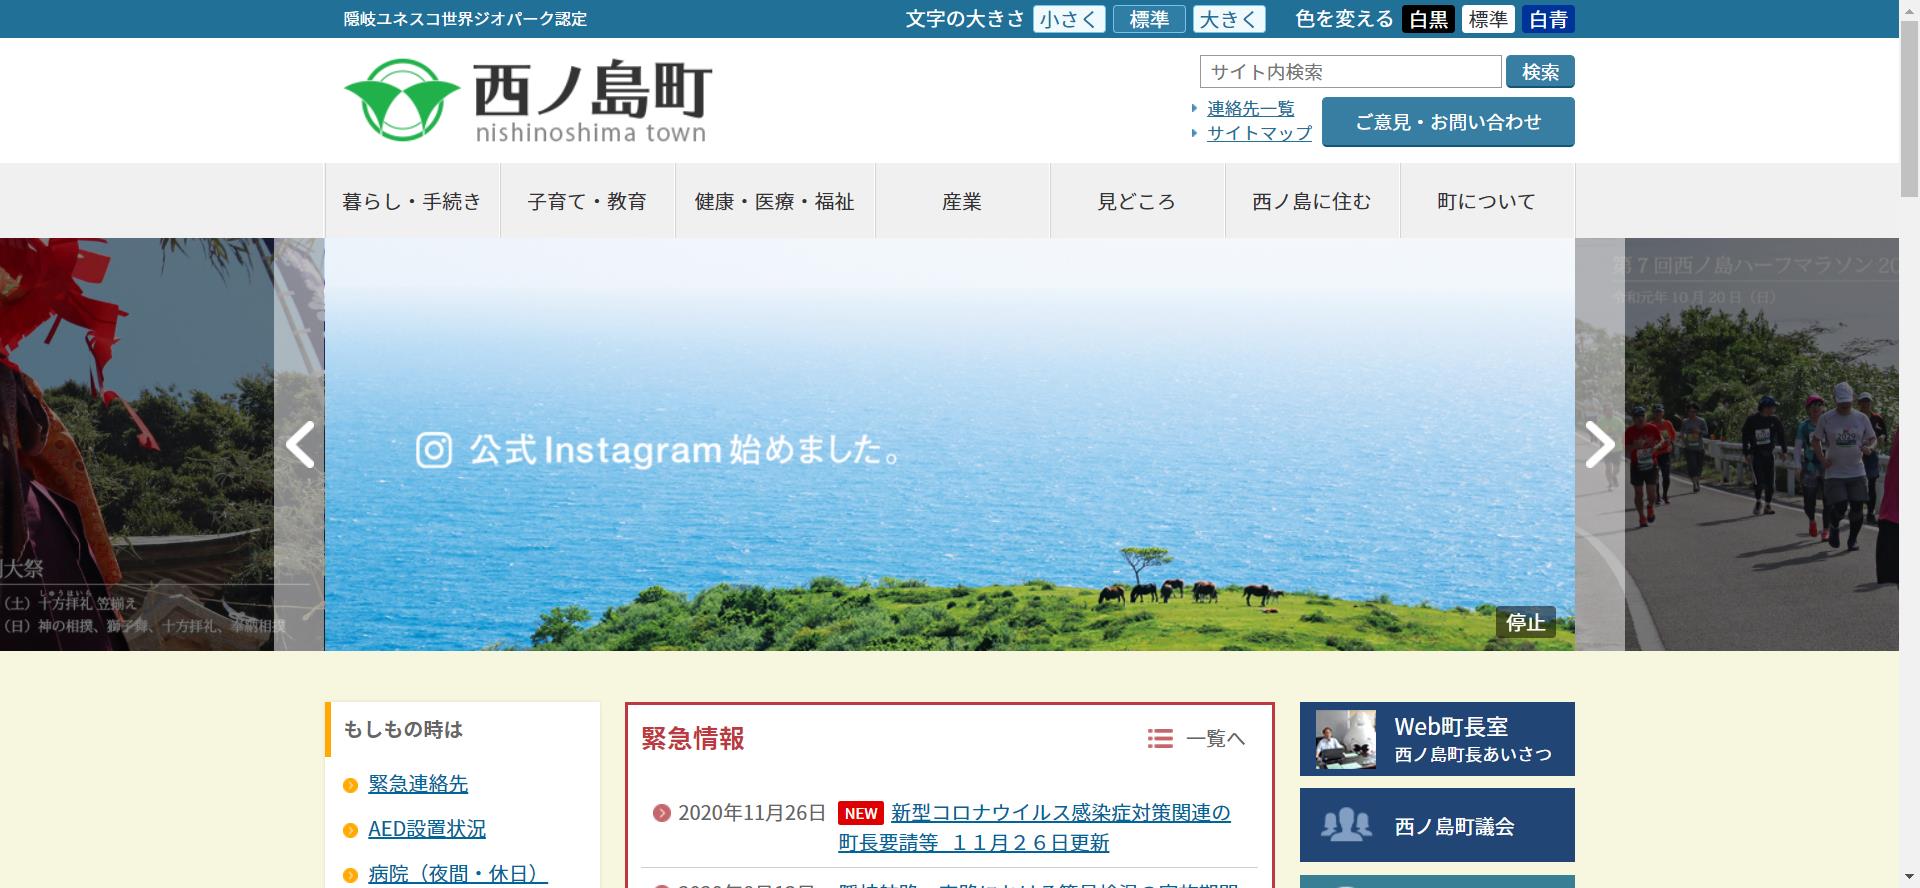Open the 病院（夜間・休日） link
Screen dimensions: 1920x888
(x=458, y=873)
